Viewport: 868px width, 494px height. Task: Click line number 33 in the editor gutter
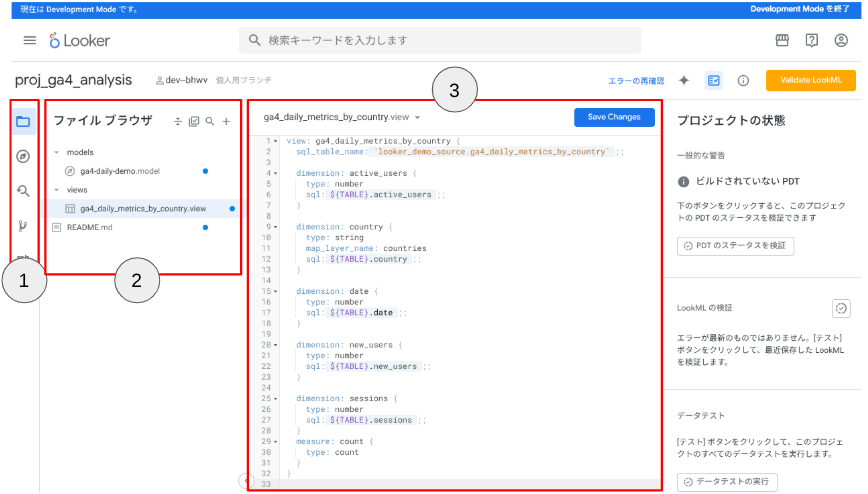point(266,485)
